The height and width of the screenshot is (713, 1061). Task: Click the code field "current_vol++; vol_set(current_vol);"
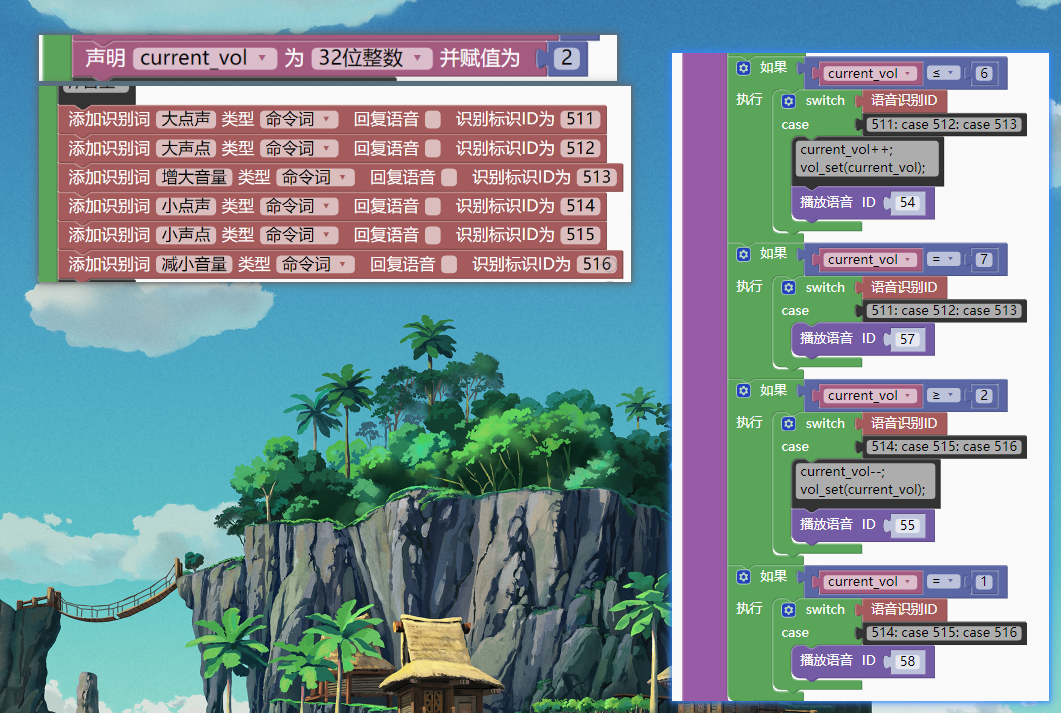tap(866, 161)
